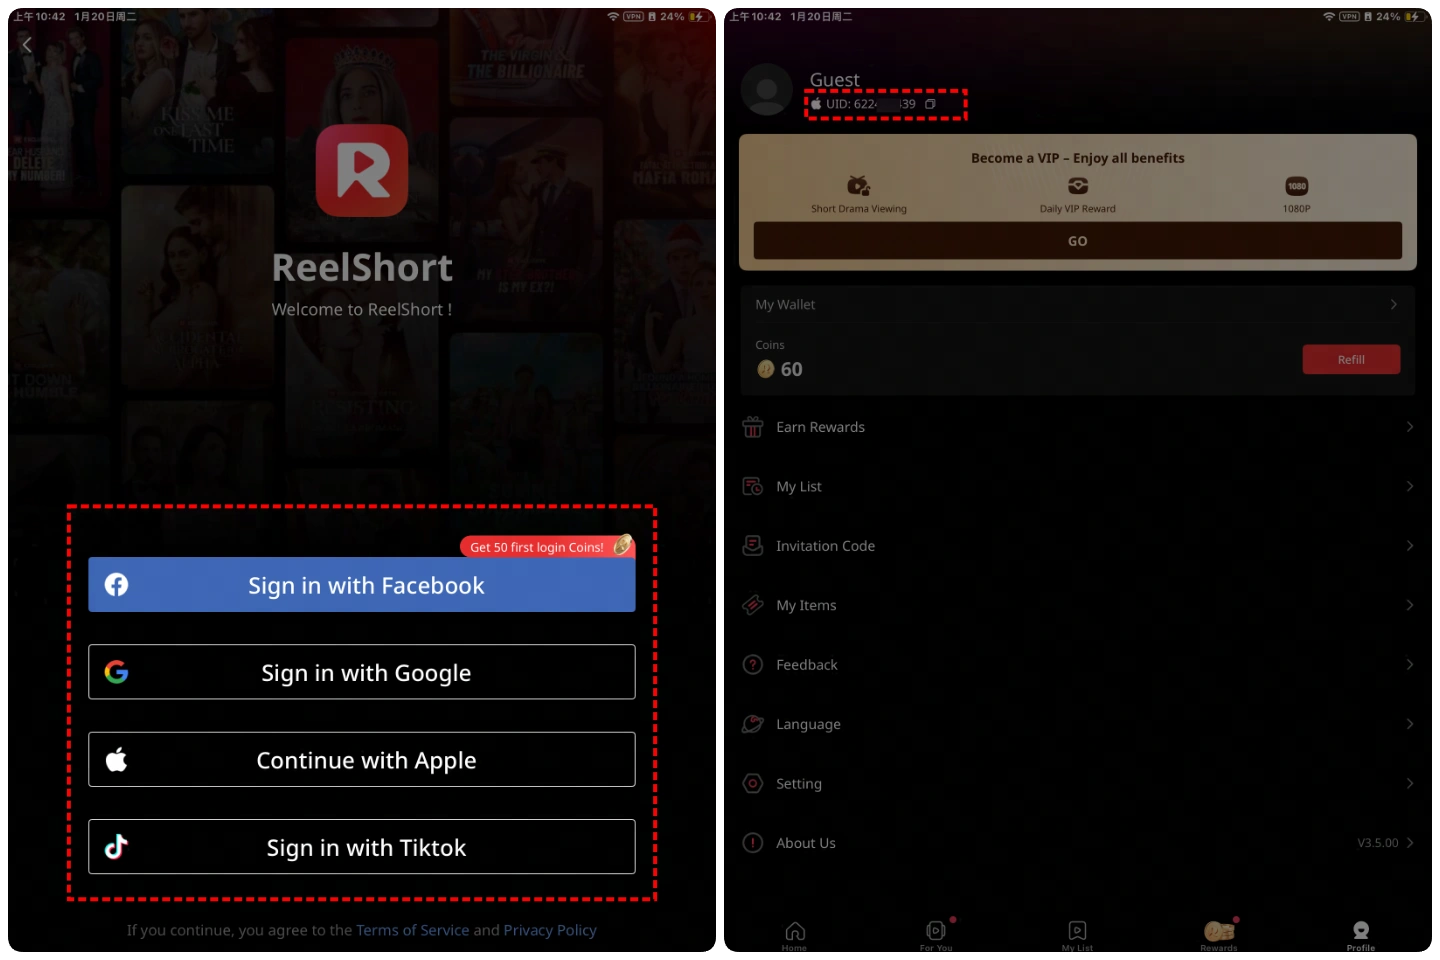Viewport: 1440px width, 960px height.
Task: Open the Home tab
Action: coord(794,936)
